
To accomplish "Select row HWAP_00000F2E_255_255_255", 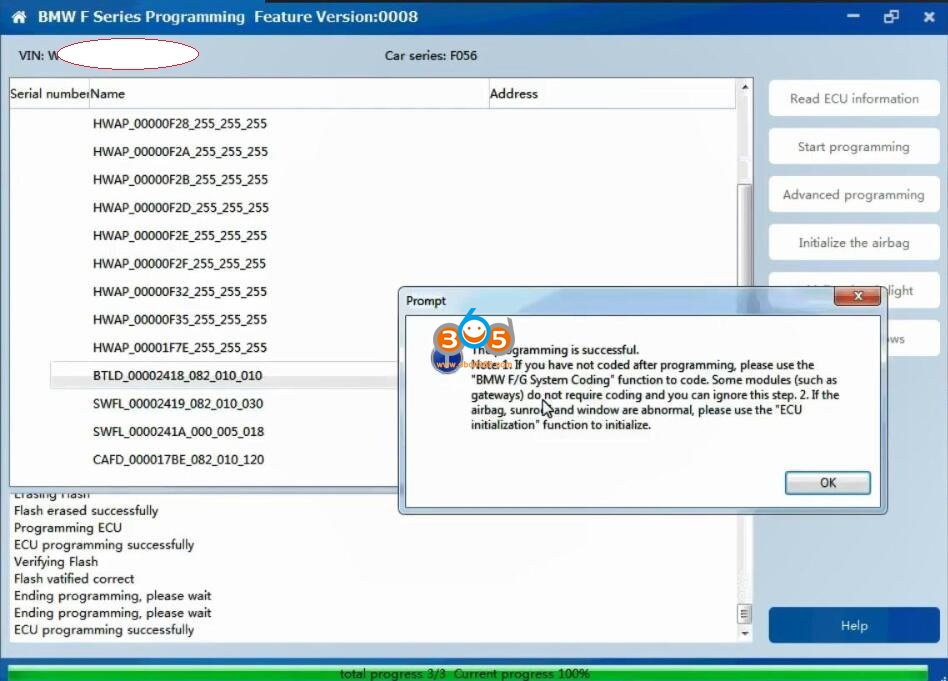I will click(180, 235).
